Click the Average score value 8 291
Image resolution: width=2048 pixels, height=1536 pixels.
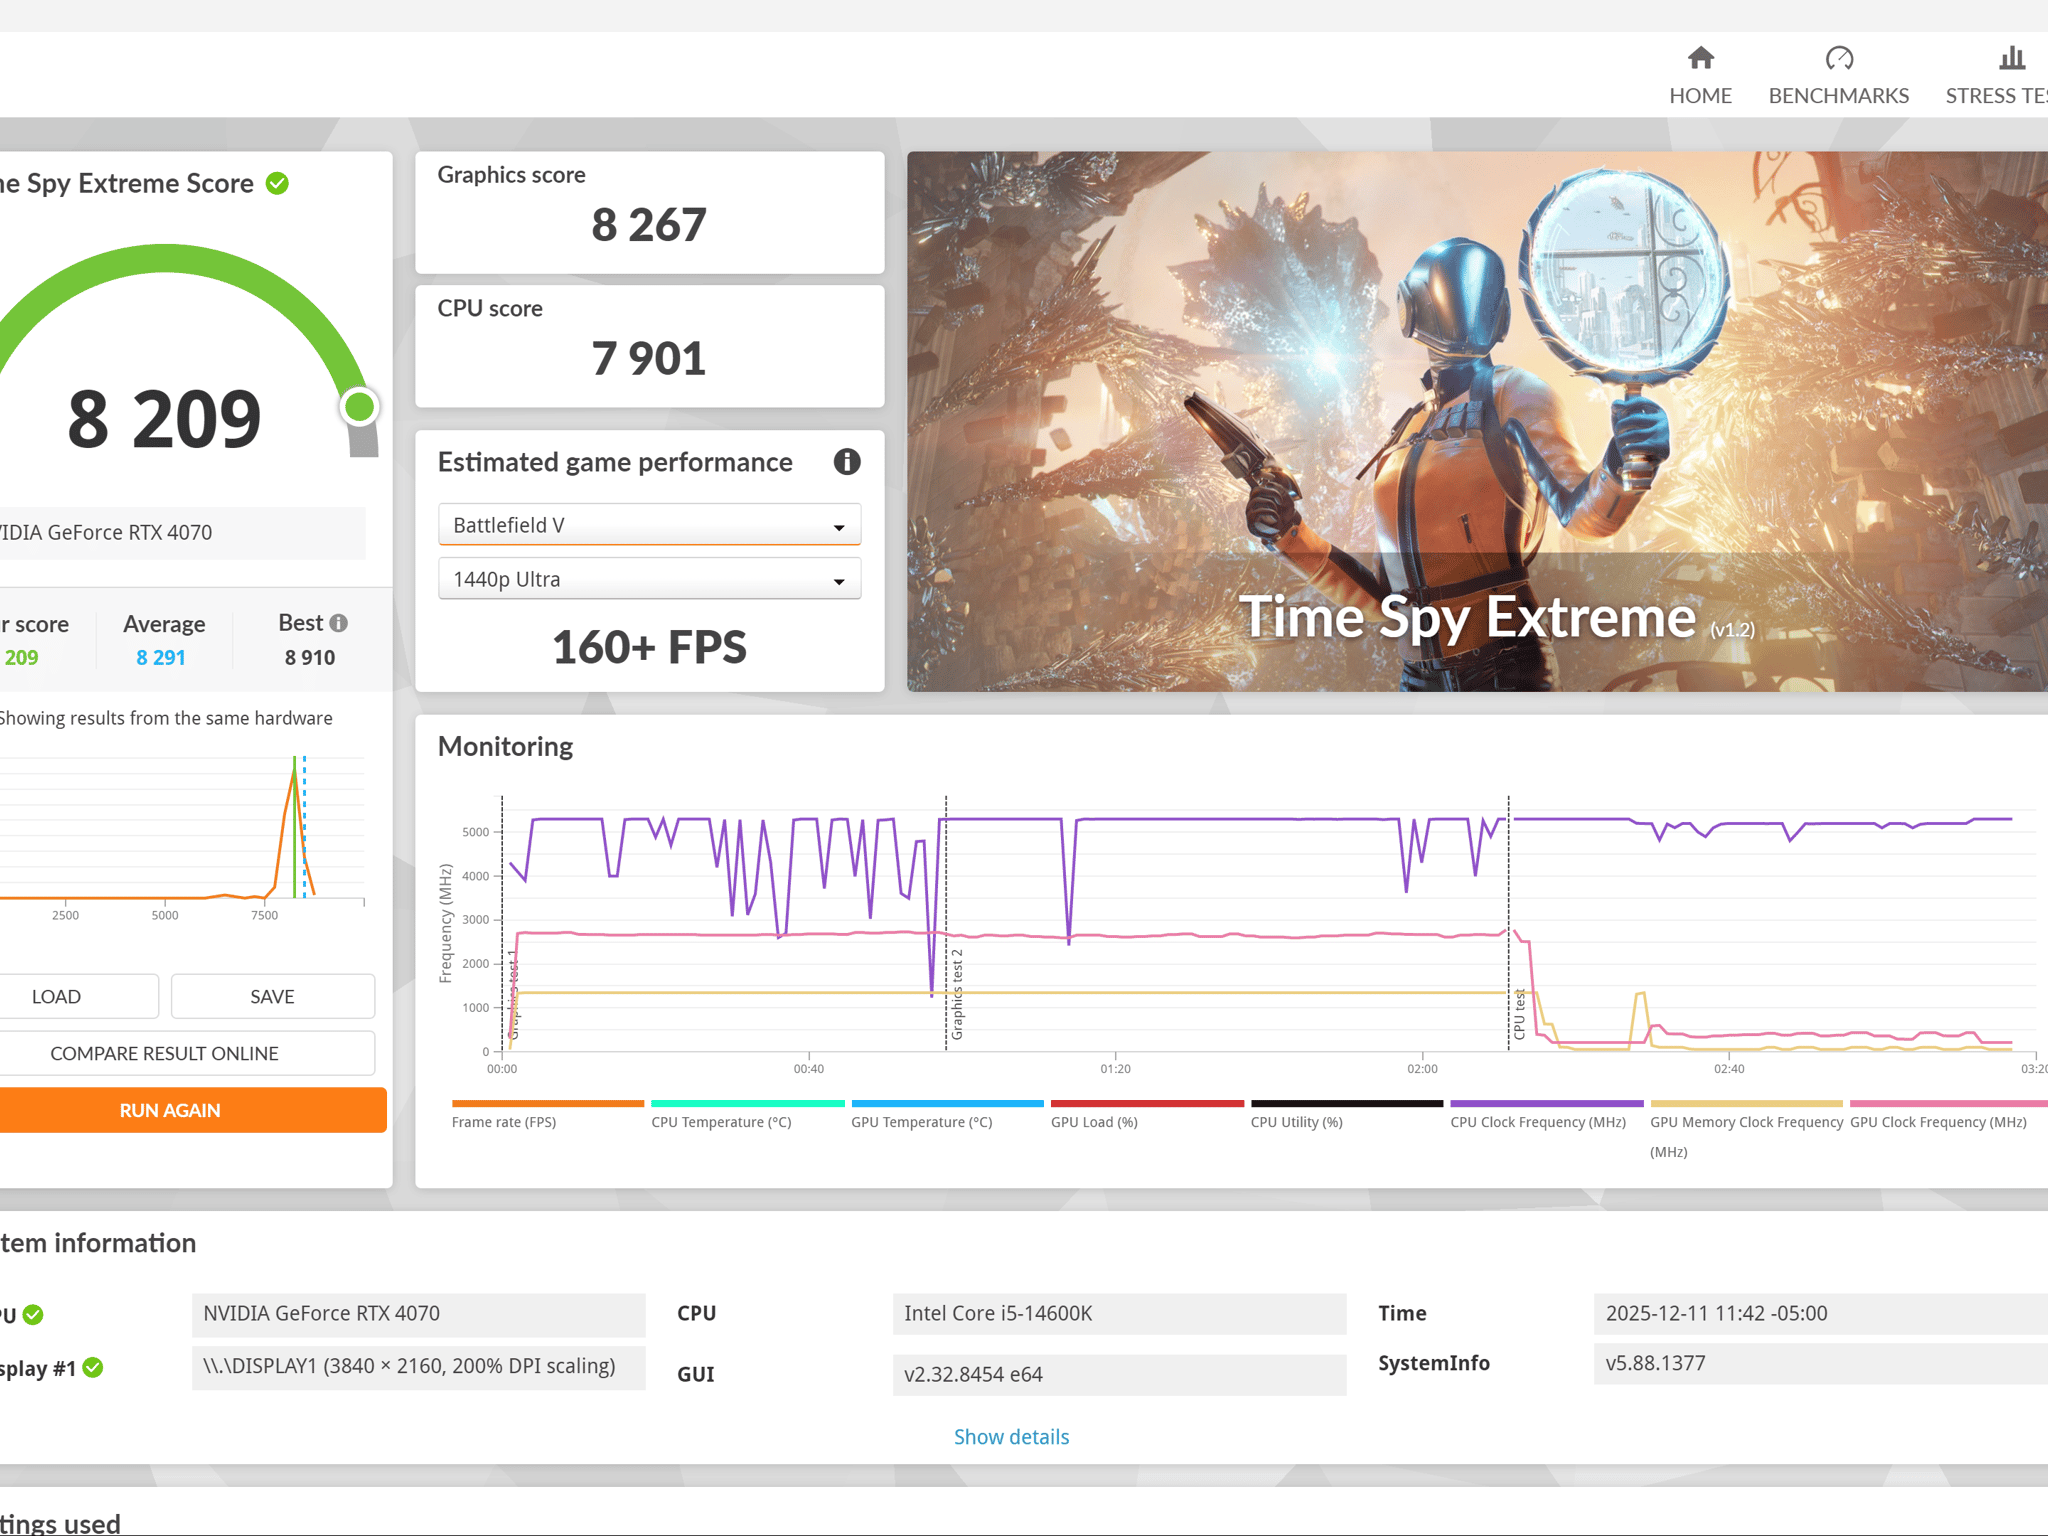point(161,658)
